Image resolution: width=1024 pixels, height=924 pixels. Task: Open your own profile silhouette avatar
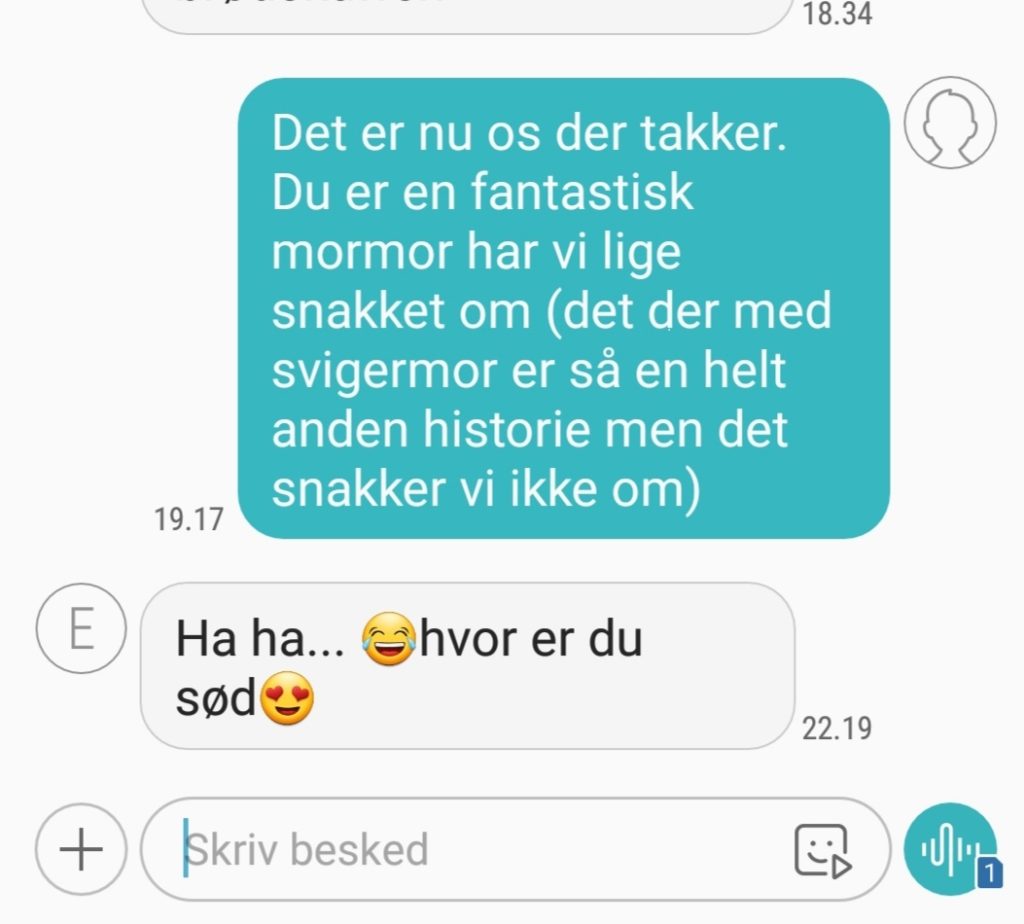(950, 123)
